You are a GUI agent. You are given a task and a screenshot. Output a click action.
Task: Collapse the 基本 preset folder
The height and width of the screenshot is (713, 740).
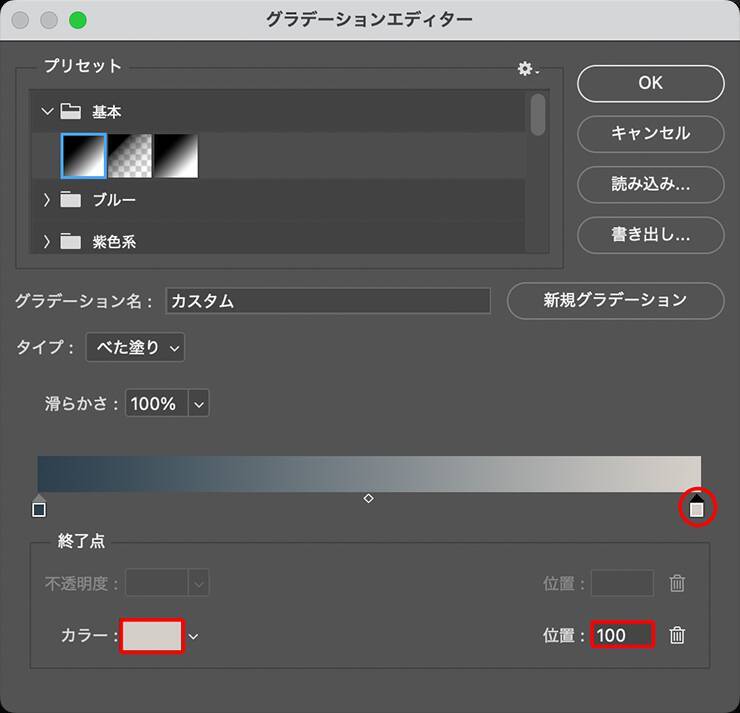point(47,112)
